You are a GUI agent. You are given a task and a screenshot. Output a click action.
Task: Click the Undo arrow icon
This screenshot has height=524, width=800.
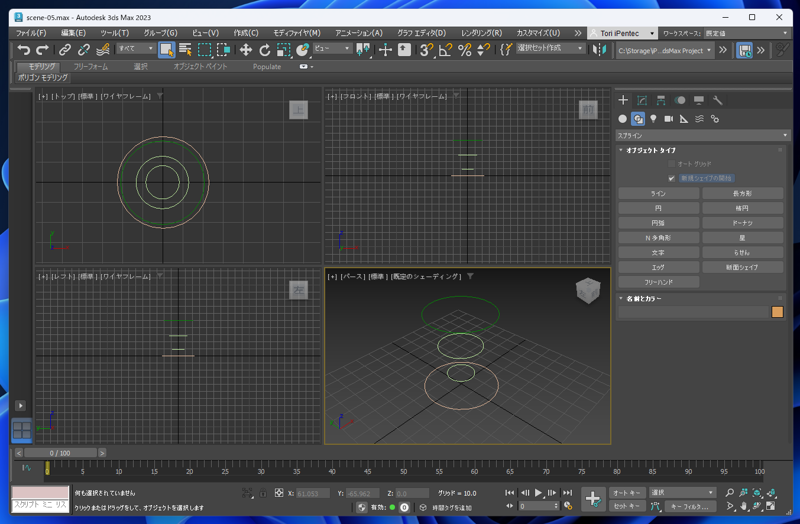click(x=23, y=49)
